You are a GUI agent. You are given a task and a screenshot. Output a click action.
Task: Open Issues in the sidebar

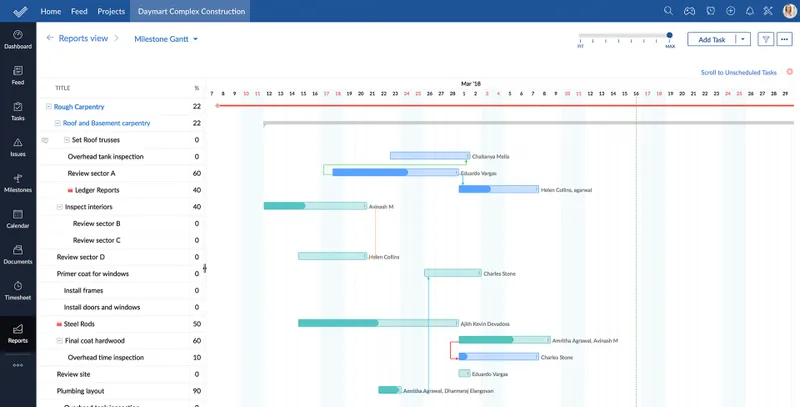18,147
